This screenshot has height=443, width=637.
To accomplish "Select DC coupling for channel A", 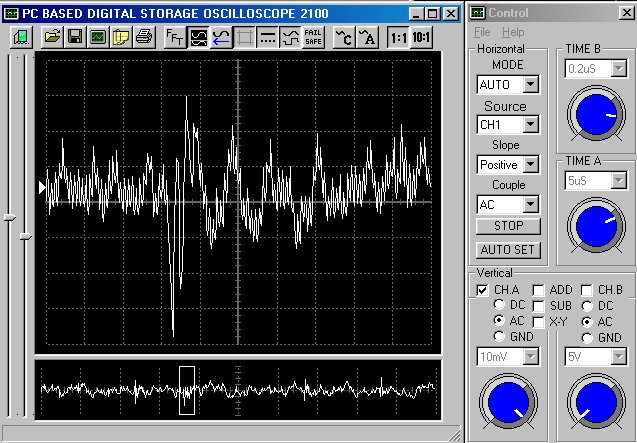I will pos(500,304).
